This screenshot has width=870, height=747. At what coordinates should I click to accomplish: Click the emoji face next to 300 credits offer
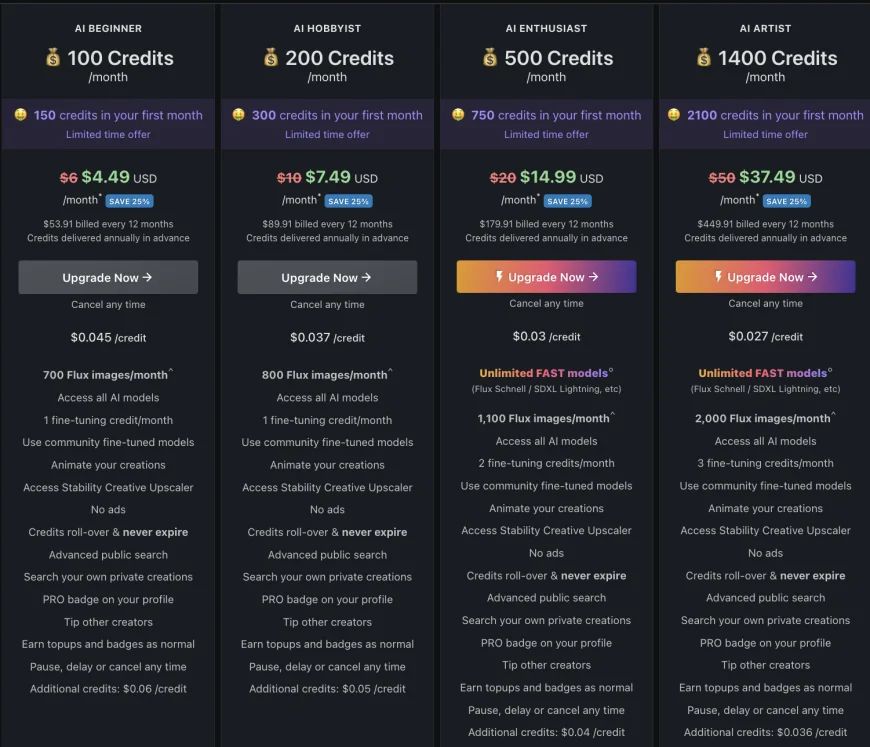point(239,115)
